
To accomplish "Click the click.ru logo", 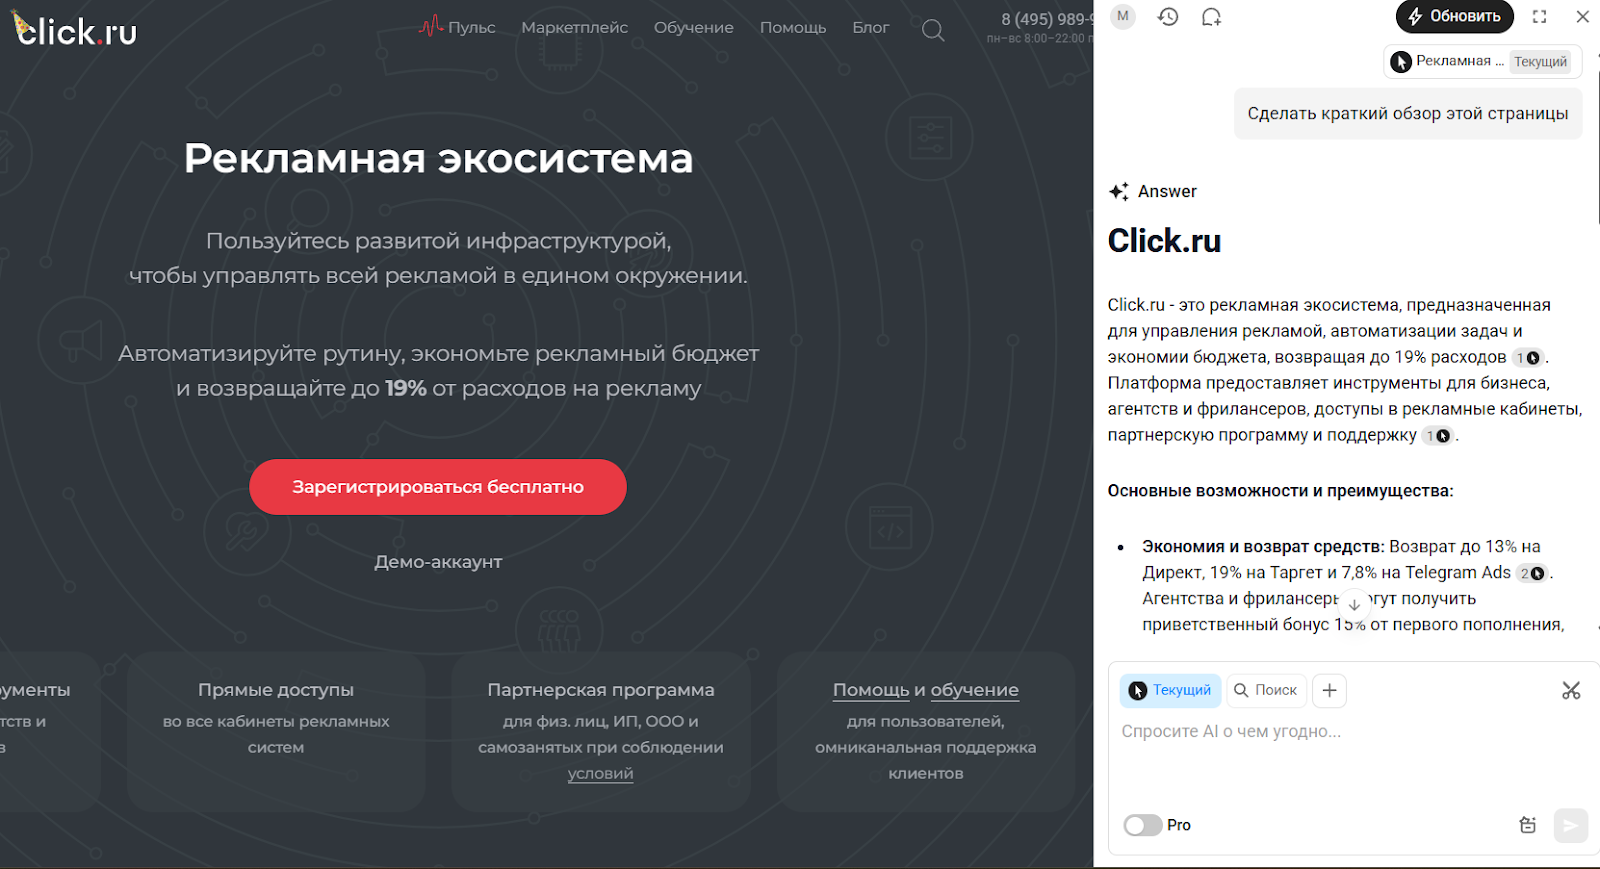I will (75, 30).
